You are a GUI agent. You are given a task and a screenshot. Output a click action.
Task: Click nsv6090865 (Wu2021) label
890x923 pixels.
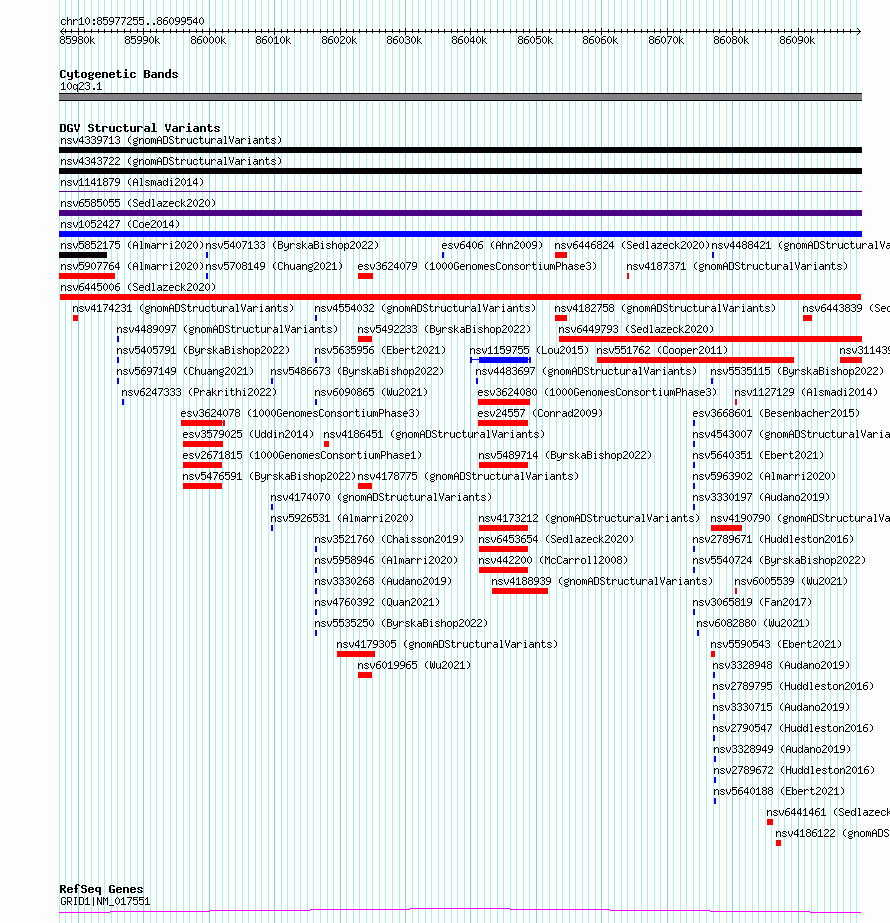click(371, 392)
